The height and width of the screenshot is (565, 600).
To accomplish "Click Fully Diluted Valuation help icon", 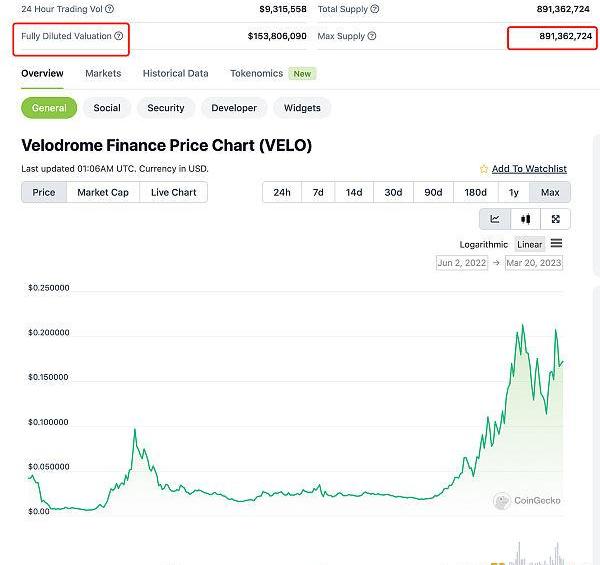I will 119,36.
